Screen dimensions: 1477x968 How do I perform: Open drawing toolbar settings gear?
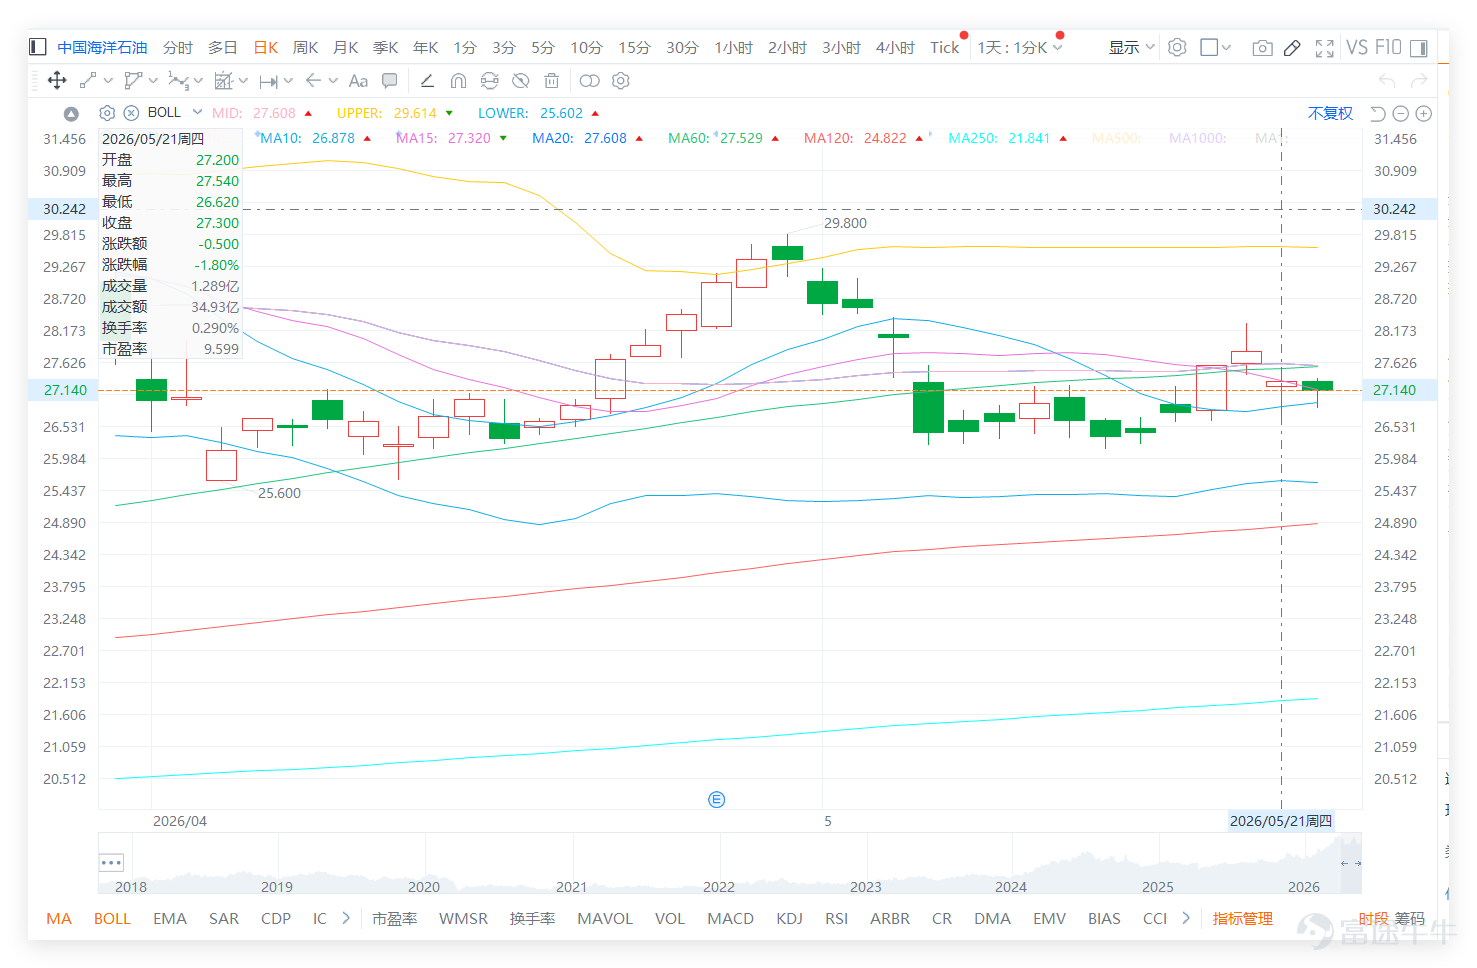click(621, 81)
